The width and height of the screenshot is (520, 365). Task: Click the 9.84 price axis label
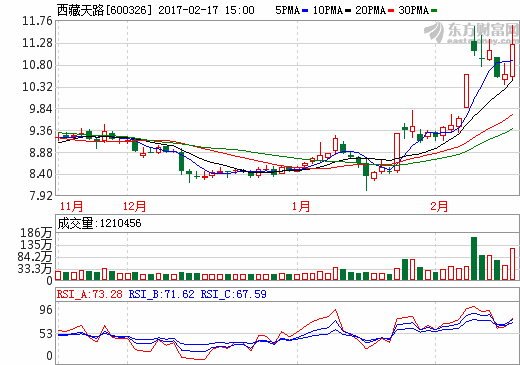coord(41,109)
